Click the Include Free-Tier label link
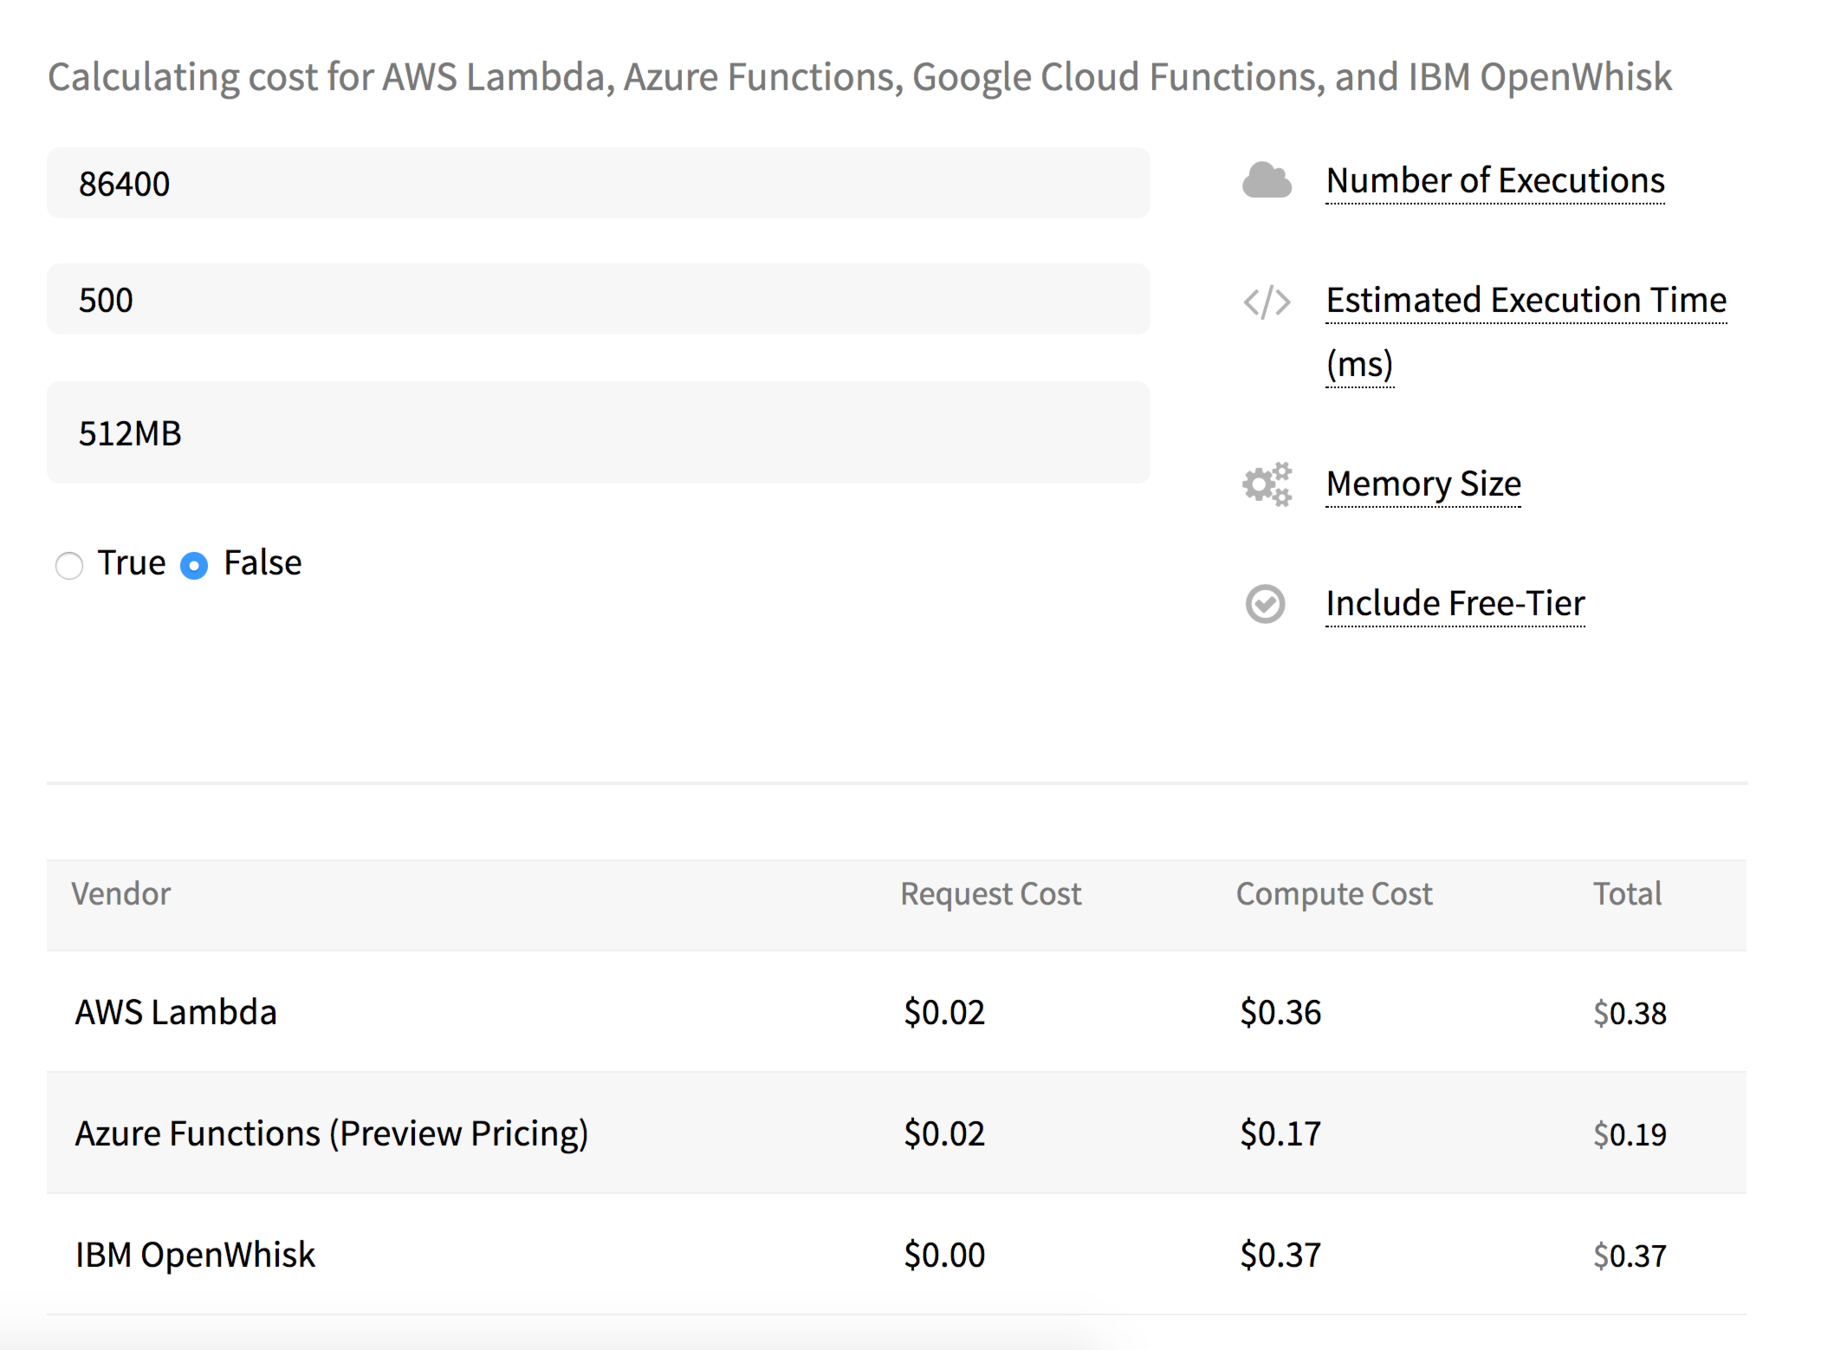 1454,604
